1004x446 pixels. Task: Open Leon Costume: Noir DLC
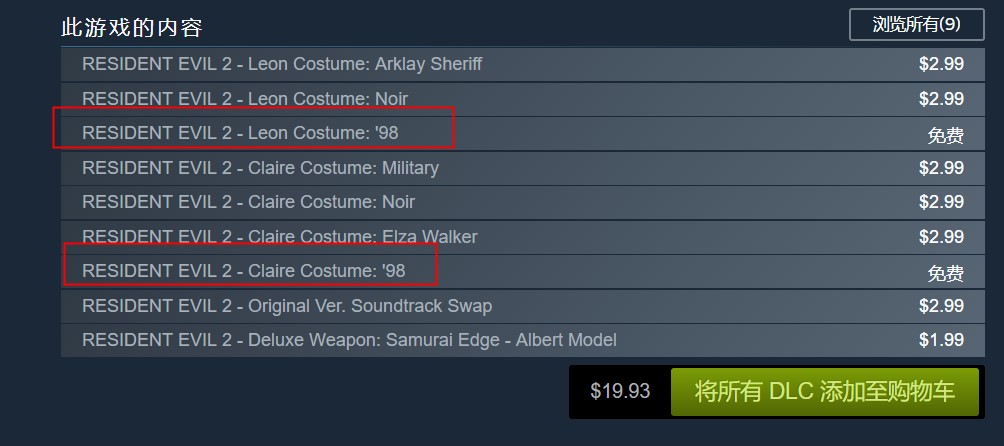click(522, 99)
